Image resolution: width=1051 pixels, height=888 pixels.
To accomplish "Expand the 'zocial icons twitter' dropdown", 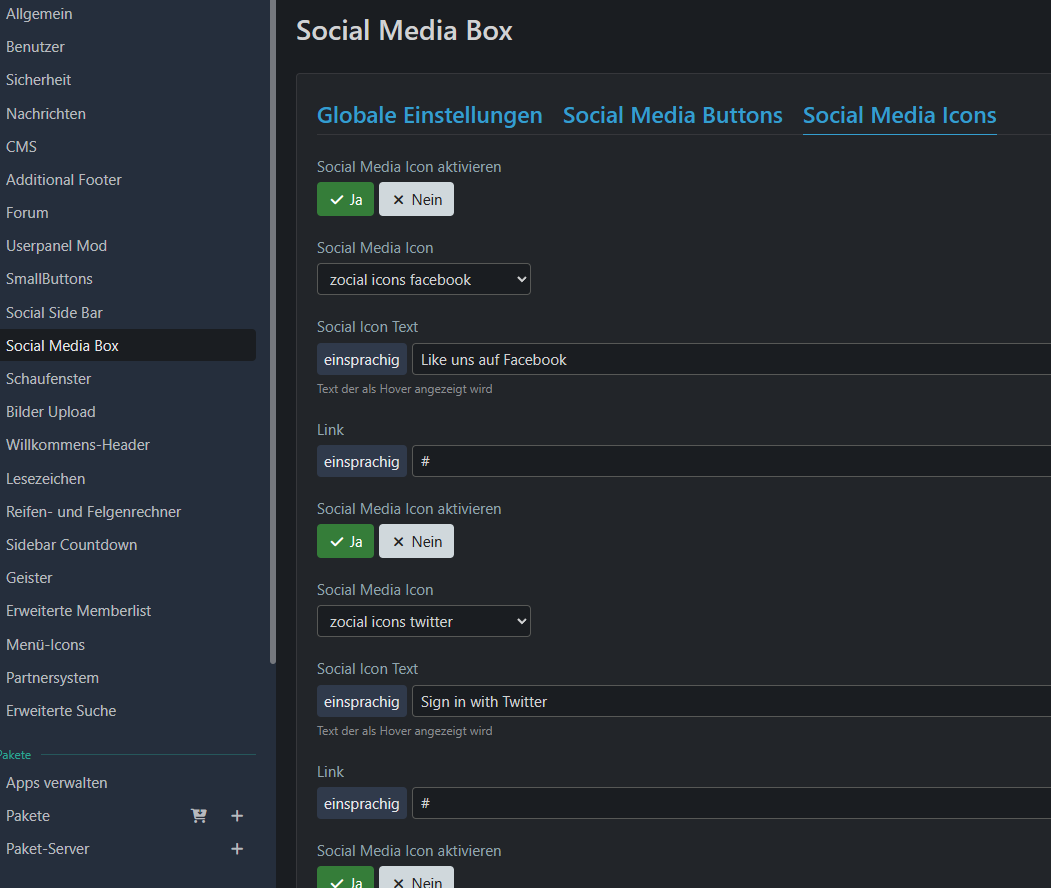I will pos(423,622).
